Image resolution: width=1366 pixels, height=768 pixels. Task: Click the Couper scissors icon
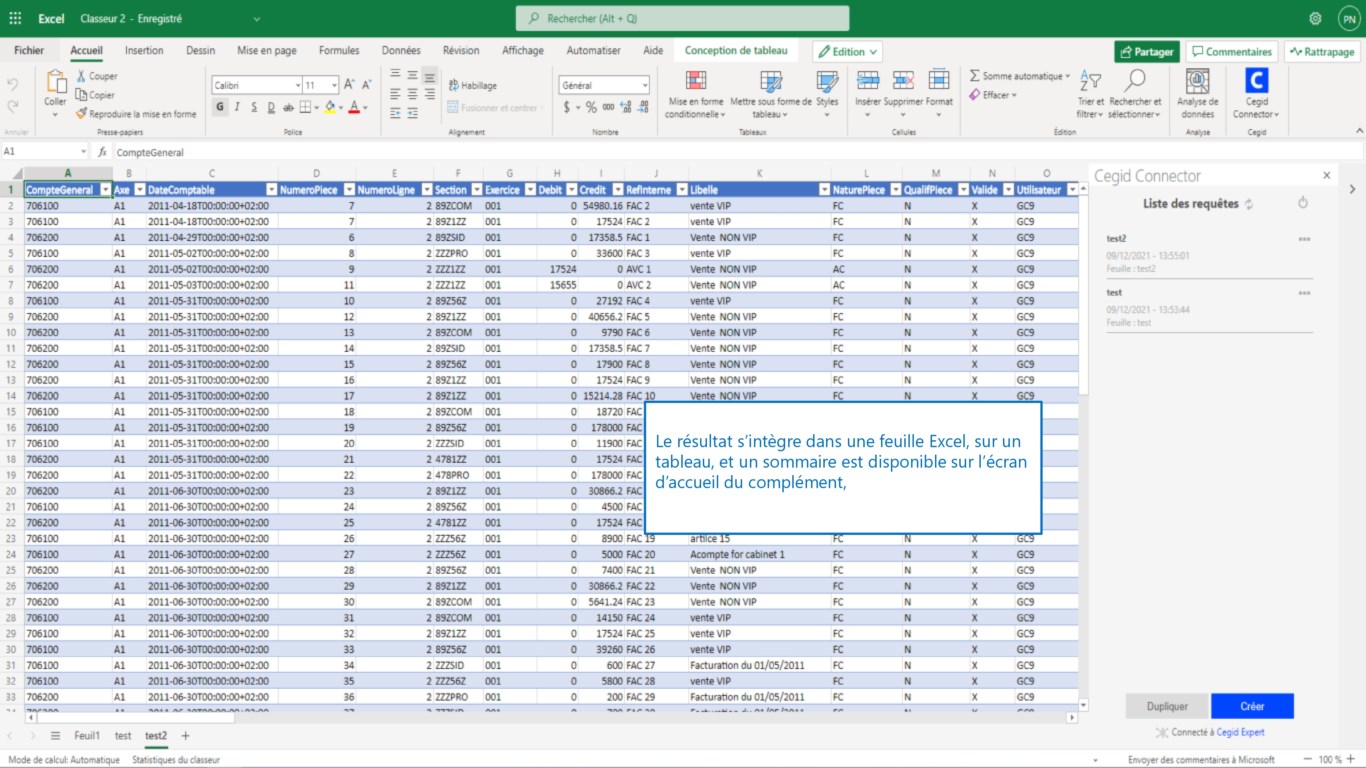82,76
